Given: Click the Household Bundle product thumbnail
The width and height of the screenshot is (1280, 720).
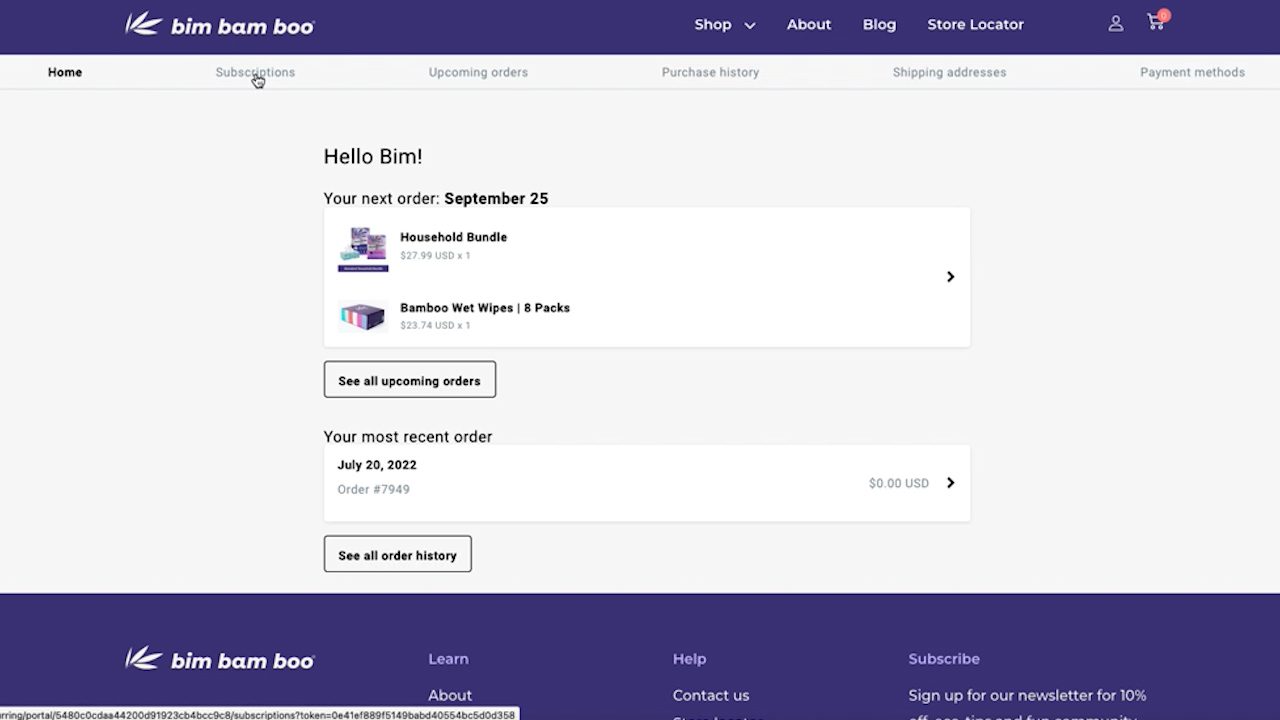Looking at the screenshot, I should coord(363,249).
